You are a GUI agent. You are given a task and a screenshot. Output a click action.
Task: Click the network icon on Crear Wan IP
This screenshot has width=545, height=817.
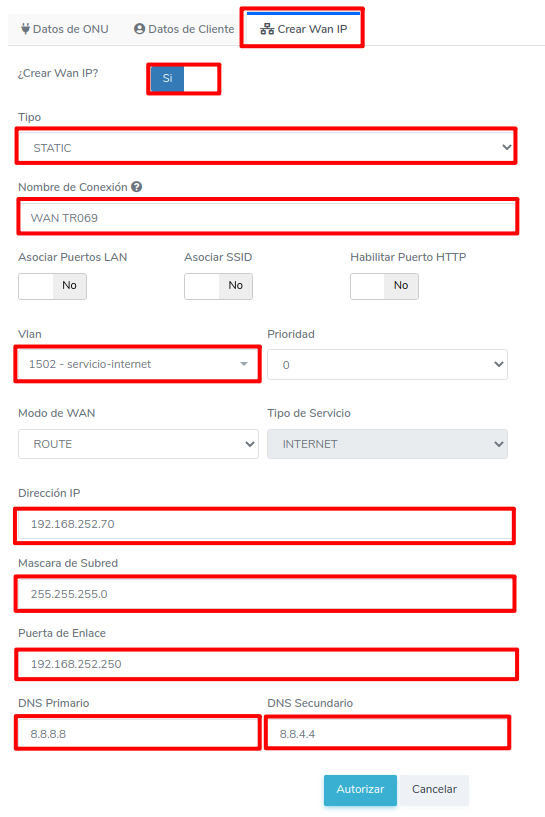click(267, 29)
